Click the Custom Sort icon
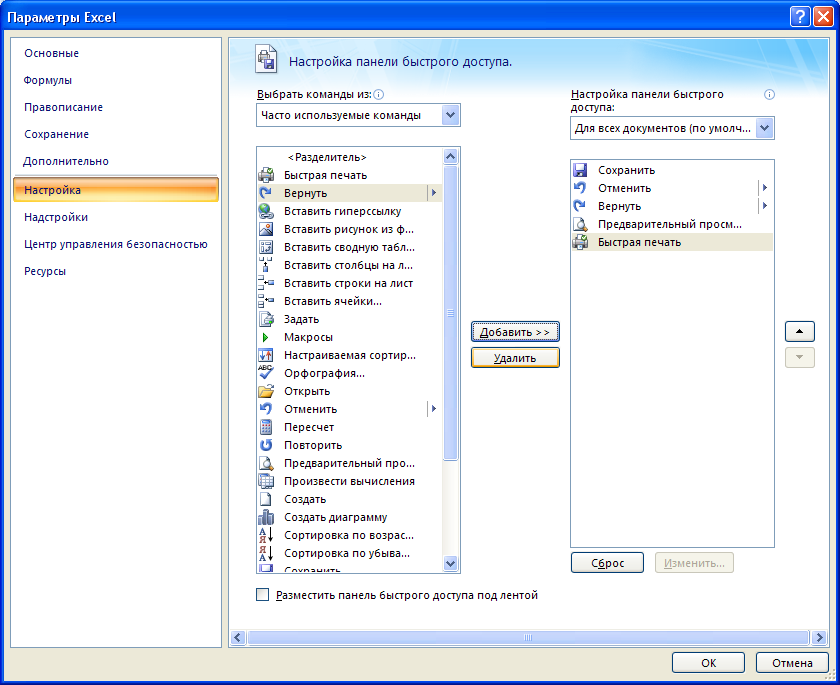 tap(266, 355)
